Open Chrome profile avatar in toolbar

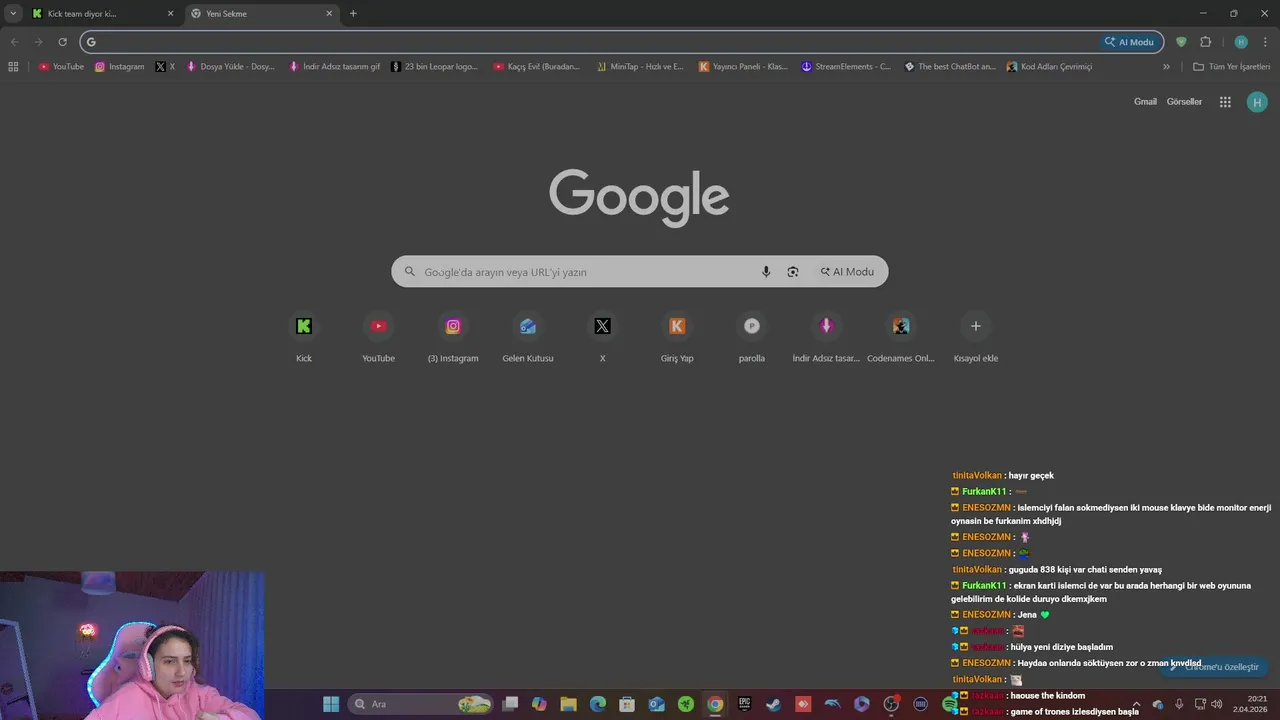pyautogui.click(x=1241, y=42)
